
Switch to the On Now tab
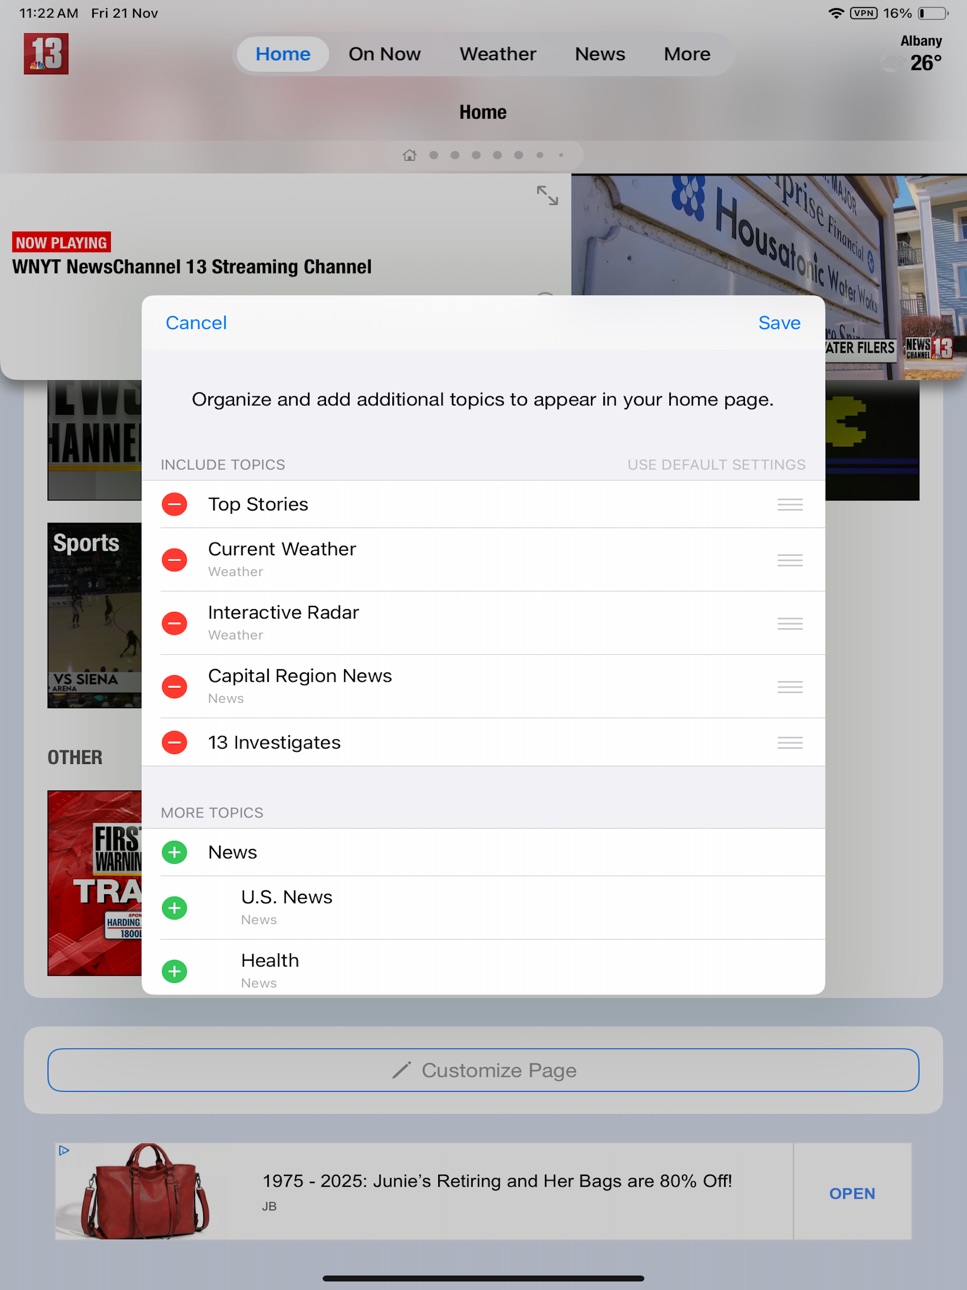click(385, 54)
